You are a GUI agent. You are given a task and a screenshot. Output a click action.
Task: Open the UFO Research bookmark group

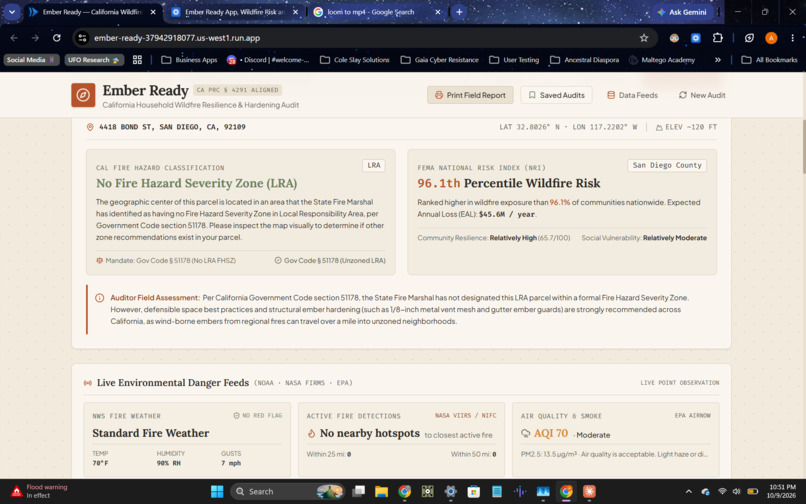[x=94, y=60]
